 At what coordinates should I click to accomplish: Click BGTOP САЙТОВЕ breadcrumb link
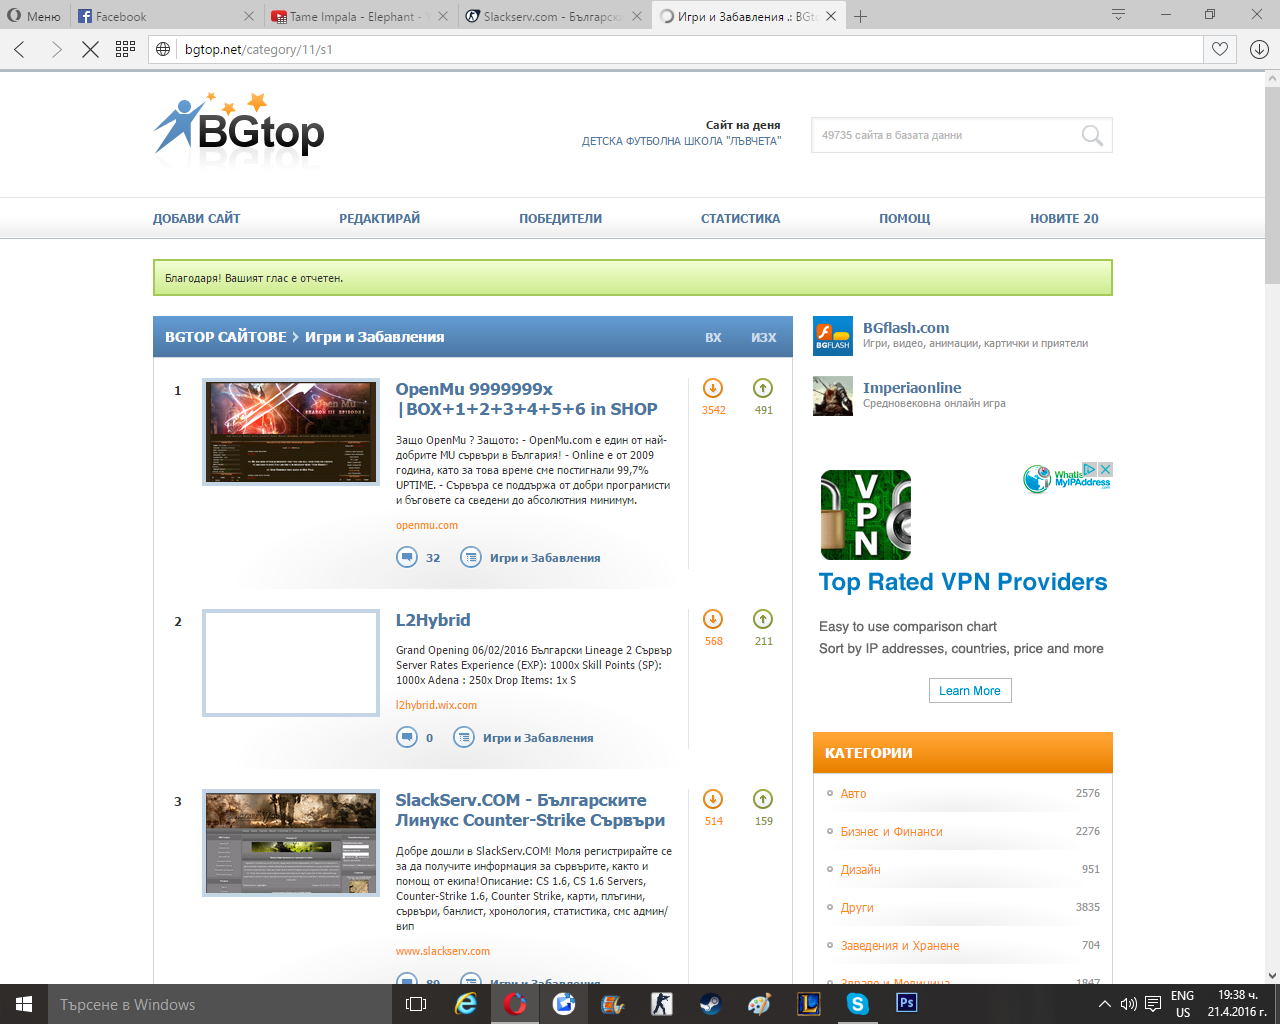coord(226,337)
